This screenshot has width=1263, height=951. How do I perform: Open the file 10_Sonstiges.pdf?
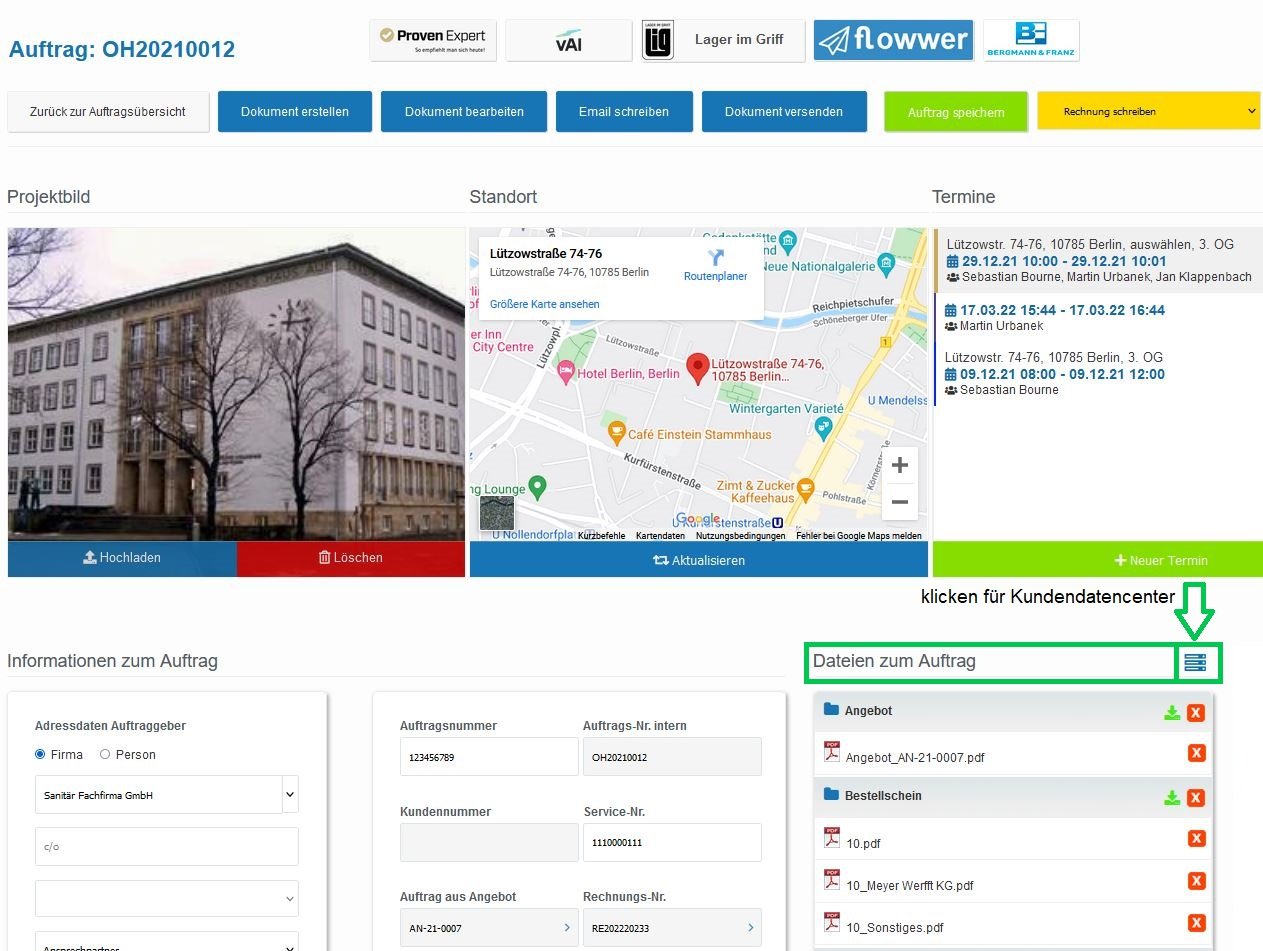(895, 928)
